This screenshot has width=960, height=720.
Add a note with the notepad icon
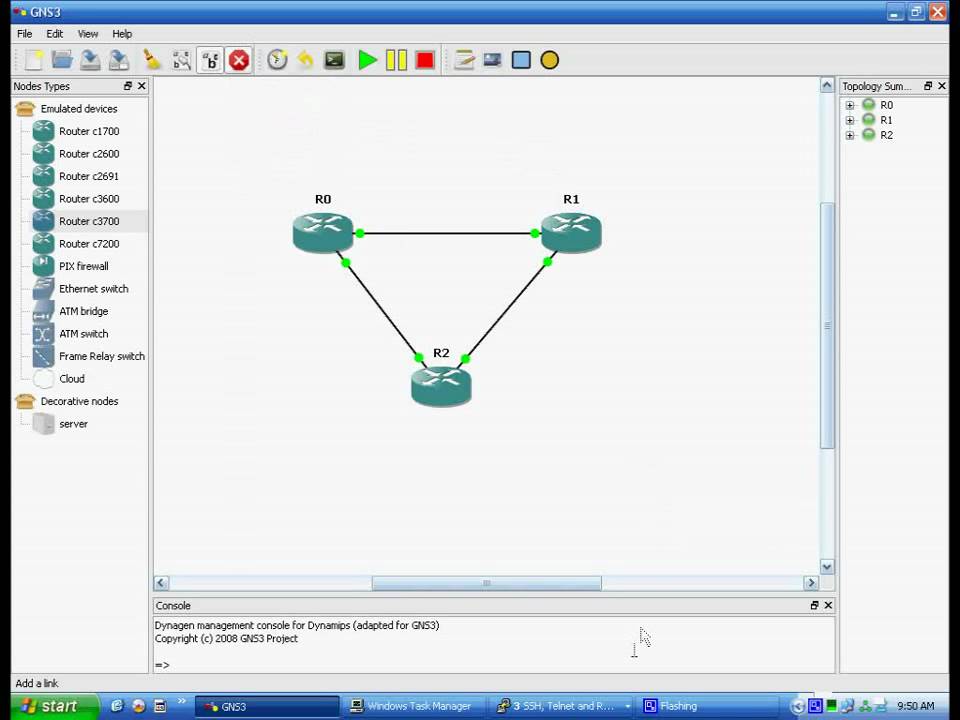(463, 60)
